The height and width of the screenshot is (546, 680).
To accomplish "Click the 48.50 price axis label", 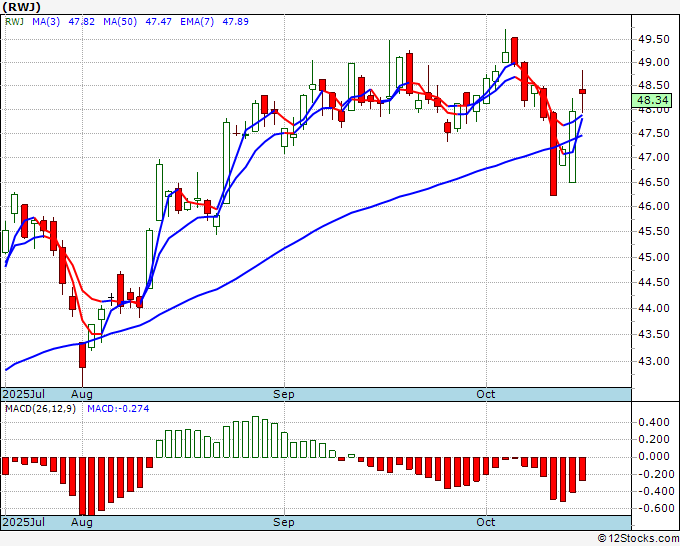I will click(x=654, y=85).
